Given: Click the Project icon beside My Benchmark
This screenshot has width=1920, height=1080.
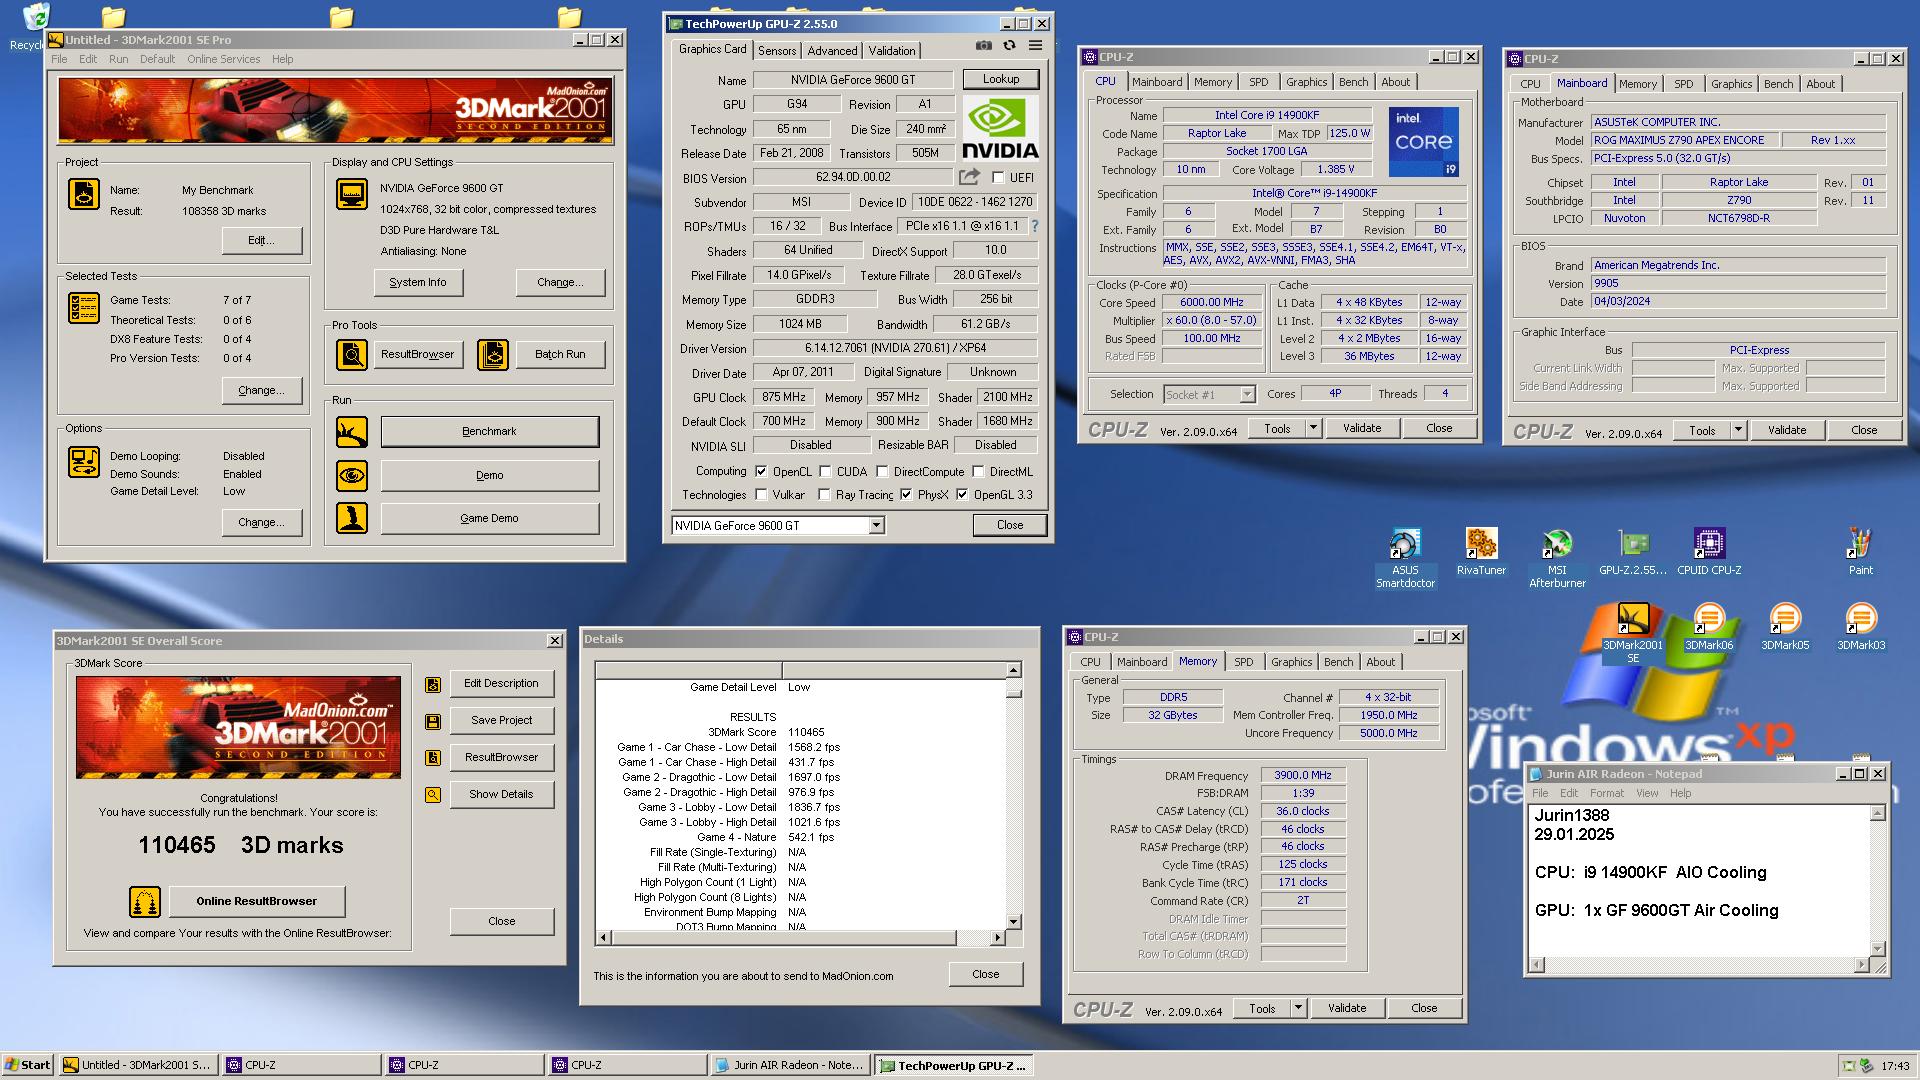Looking at the screenshot, I should coord(84,194).
